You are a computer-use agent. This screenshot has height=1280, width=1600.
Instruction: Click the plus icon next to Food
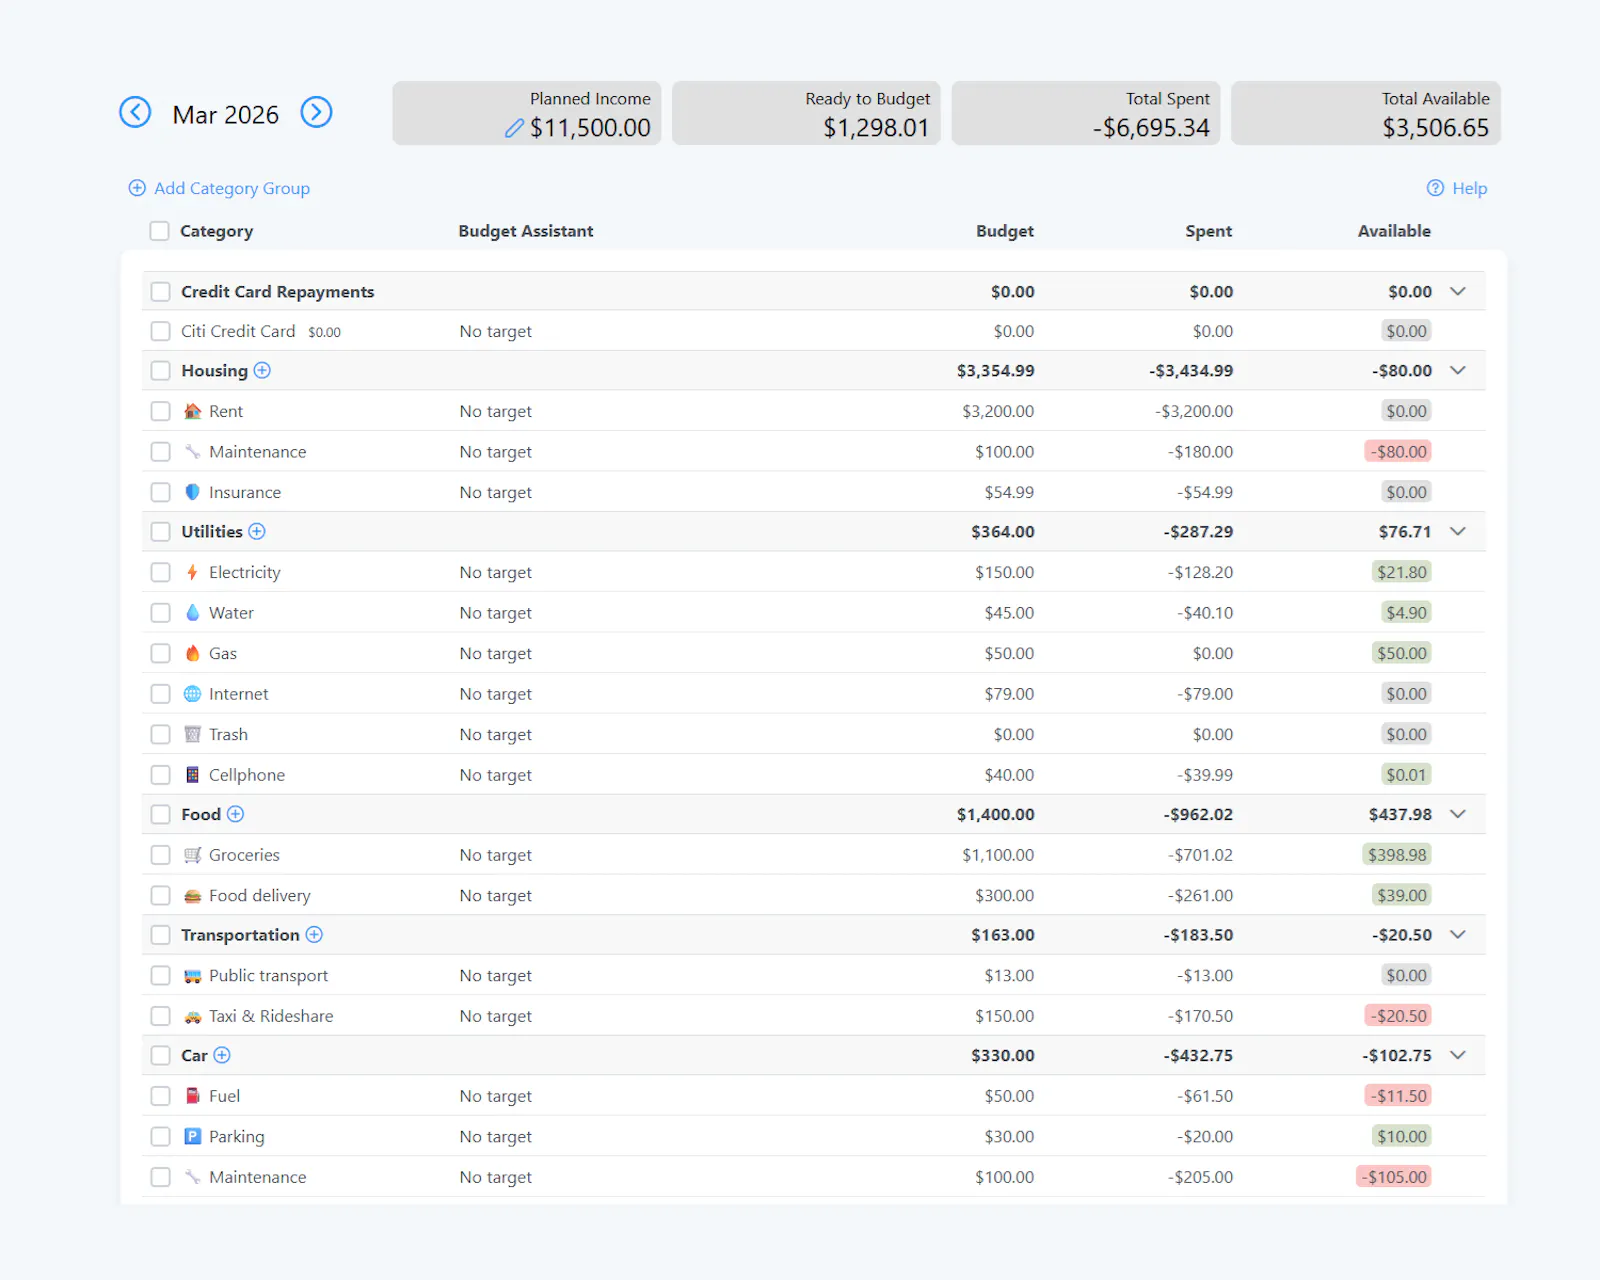pos(235,814)
